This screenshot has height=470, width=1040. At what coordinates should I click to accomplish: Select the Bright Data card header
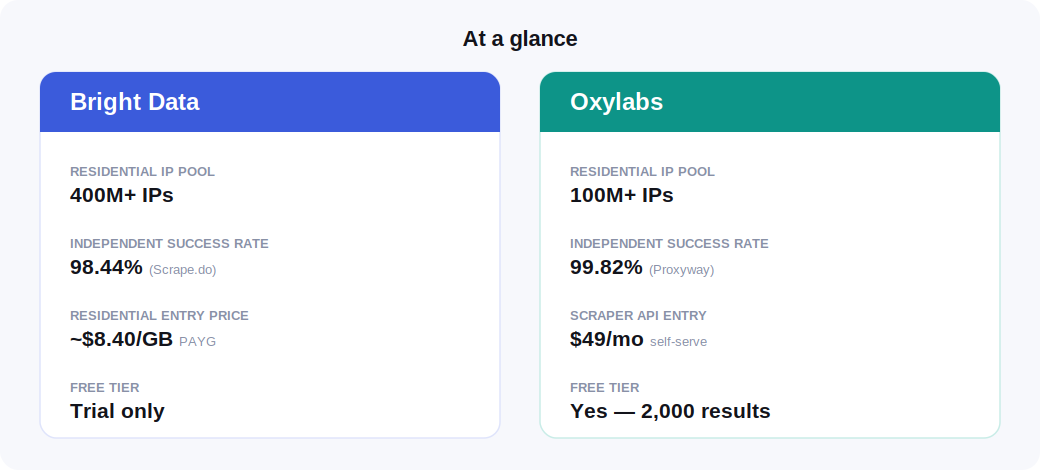pyautogui.click(x=270, y=102)
